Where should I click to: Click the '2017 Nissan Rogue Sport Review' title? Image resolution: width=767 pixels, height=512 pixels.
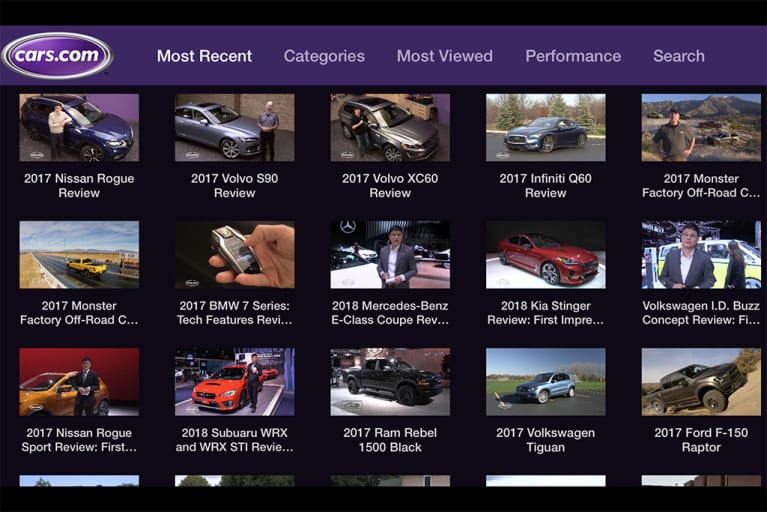(x=79, y=440)
